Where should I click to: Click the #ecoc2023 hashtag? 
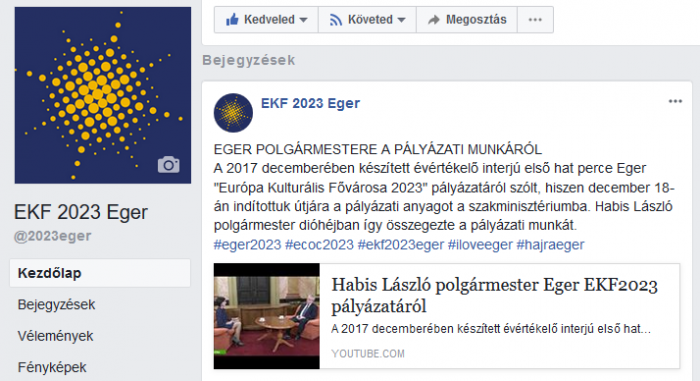tap(319, 245)
